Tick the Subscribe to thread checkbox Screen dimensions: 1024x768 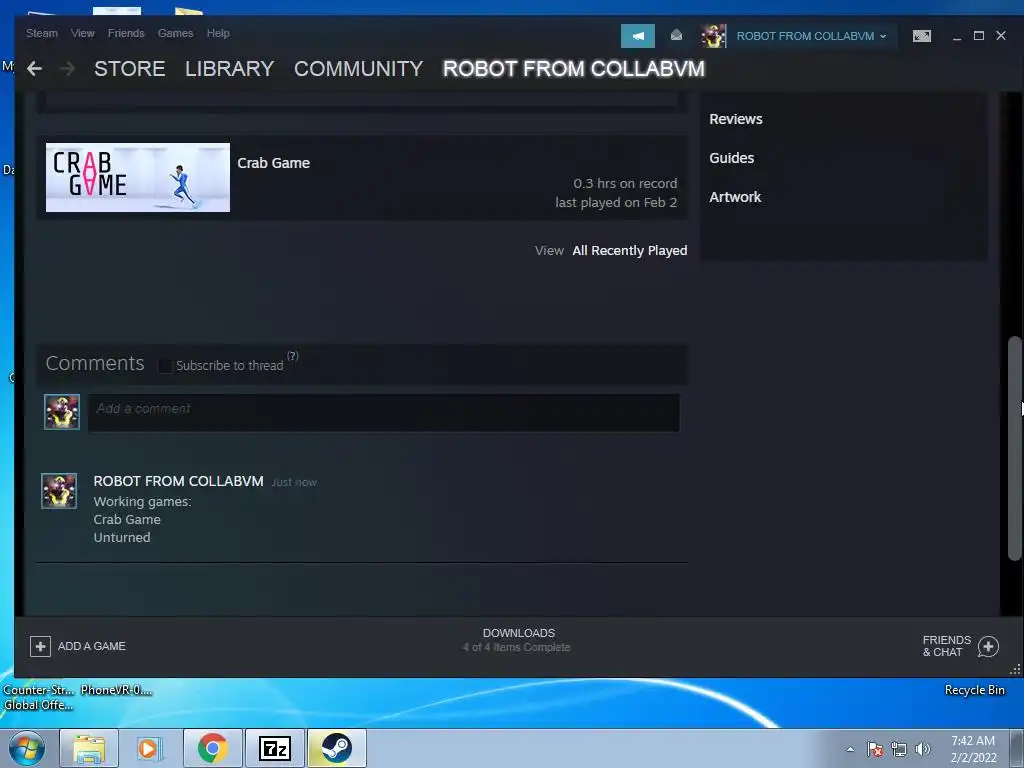click(165, 366)
